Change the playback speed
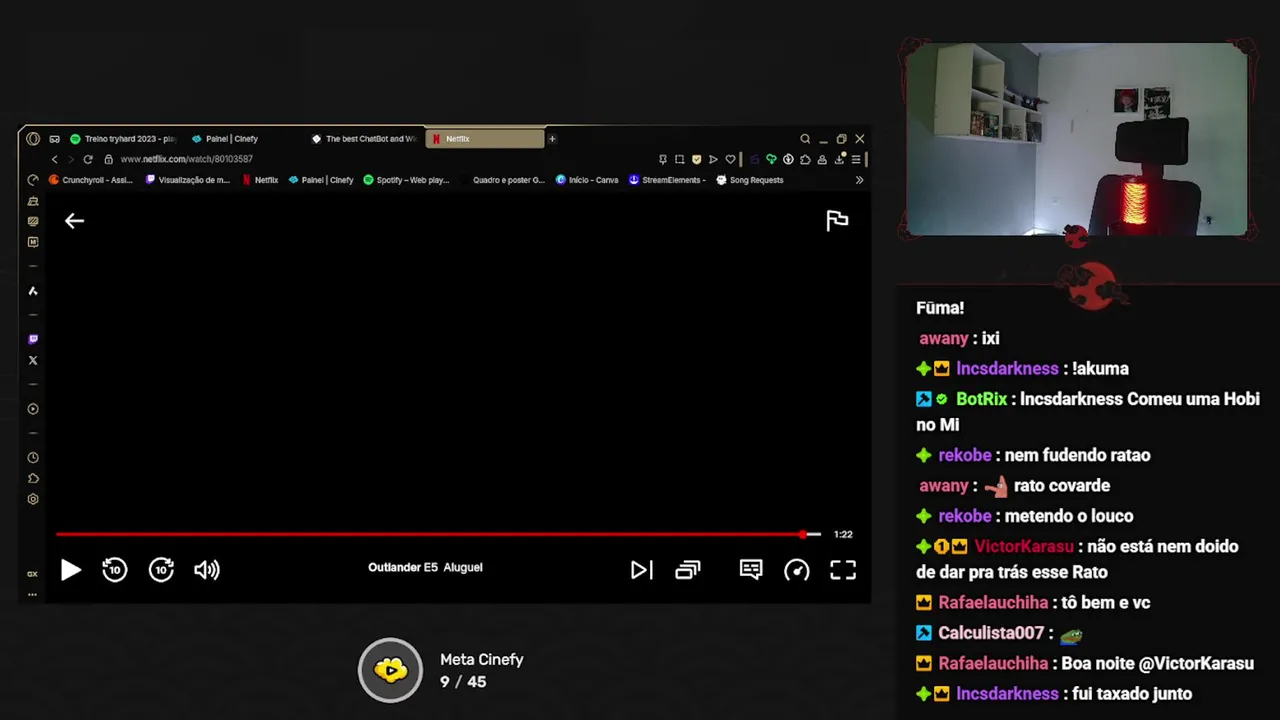 pos(797,570)
